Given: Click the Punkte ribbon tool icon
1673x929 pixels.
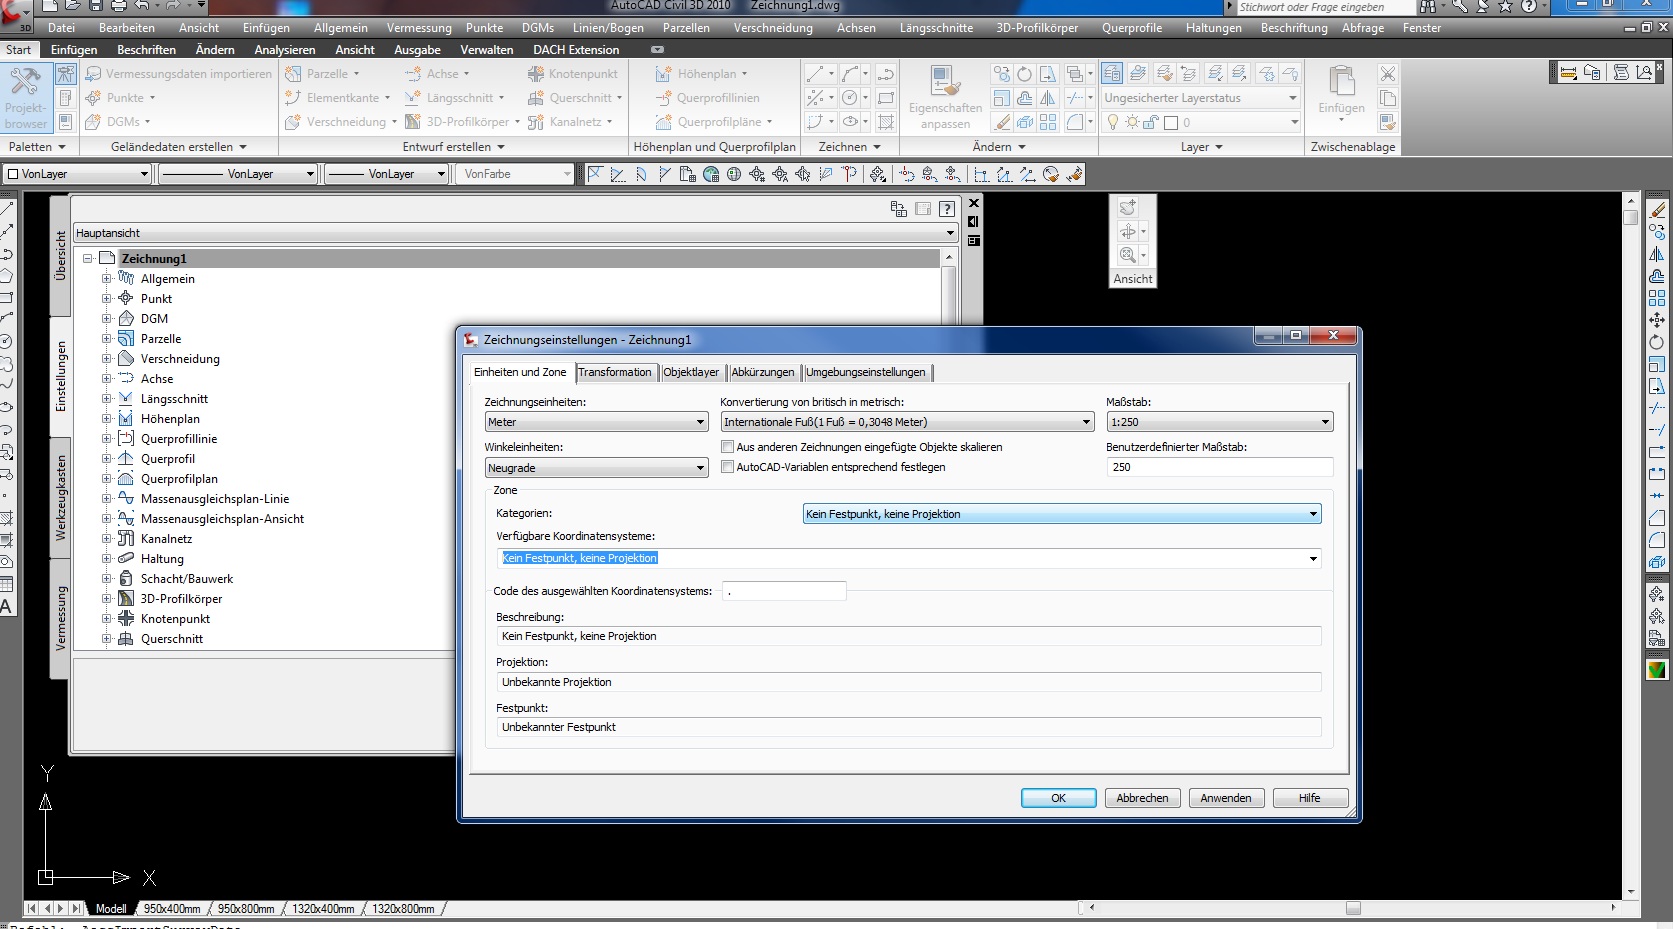Looking at the screenshot, I should (93, 98).
